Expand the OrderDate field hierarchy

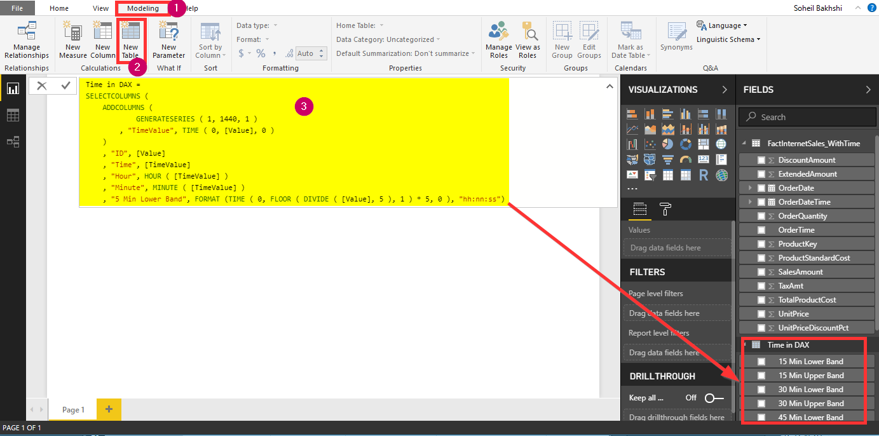point(750,188)
